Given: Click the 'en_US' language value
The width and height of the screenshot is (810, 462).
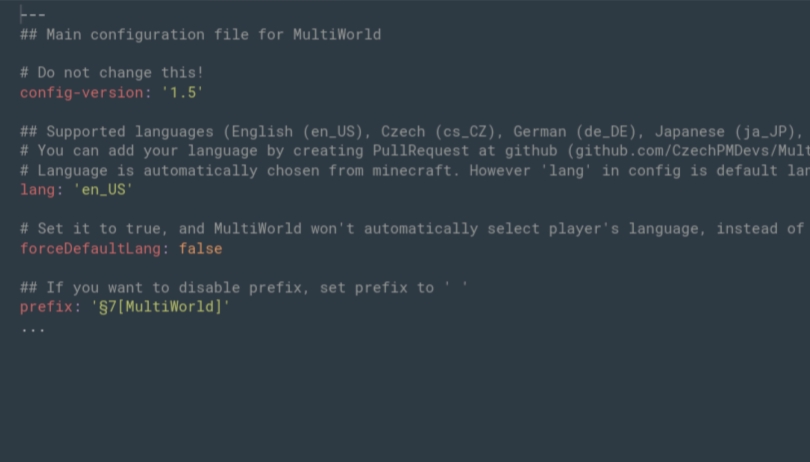Looking at the screenshot, I should pyautogui.click(x=103, y=190).
